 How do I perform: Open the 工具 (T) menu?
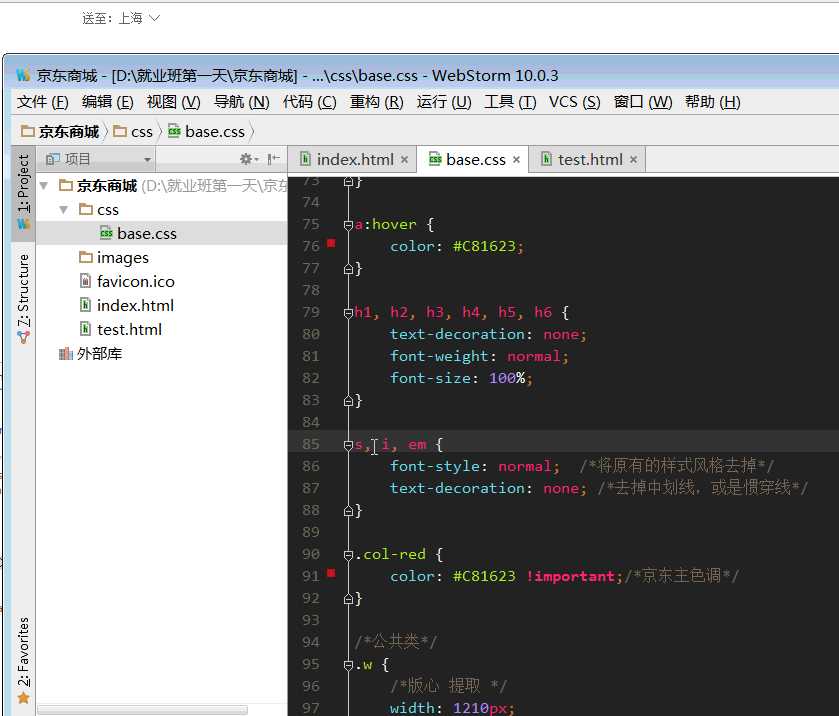click(510, 102)
